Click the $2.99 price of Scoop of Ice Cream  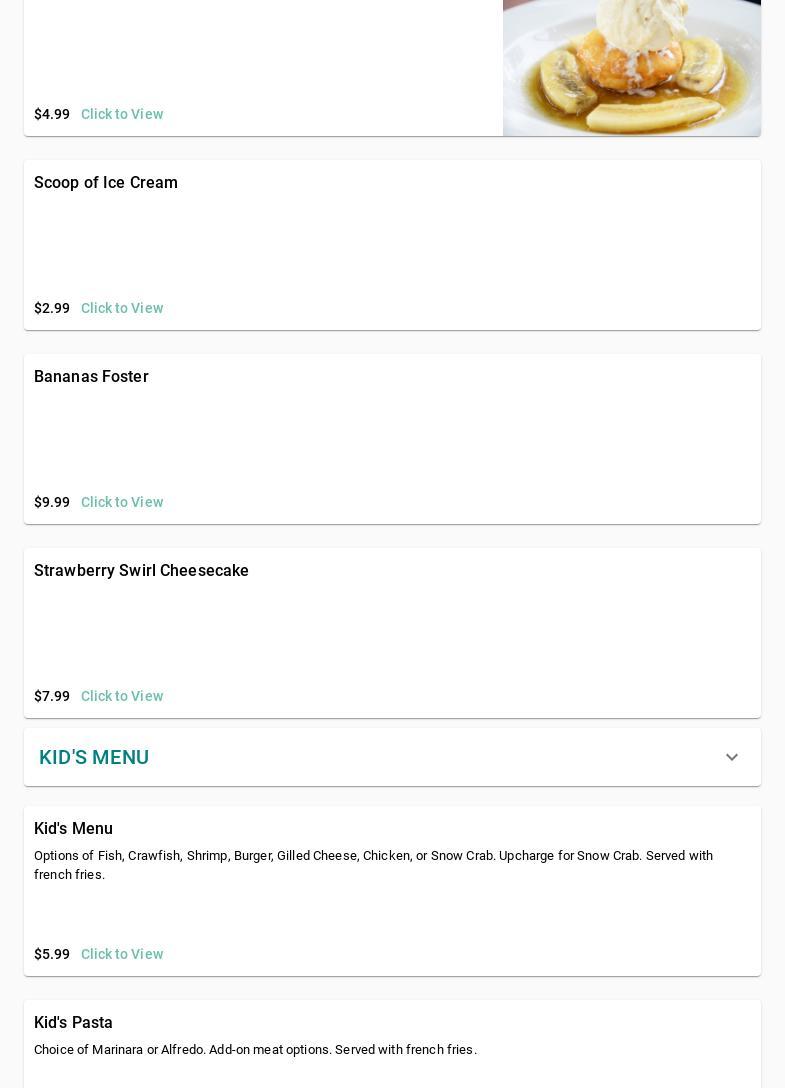click(52, 308)
